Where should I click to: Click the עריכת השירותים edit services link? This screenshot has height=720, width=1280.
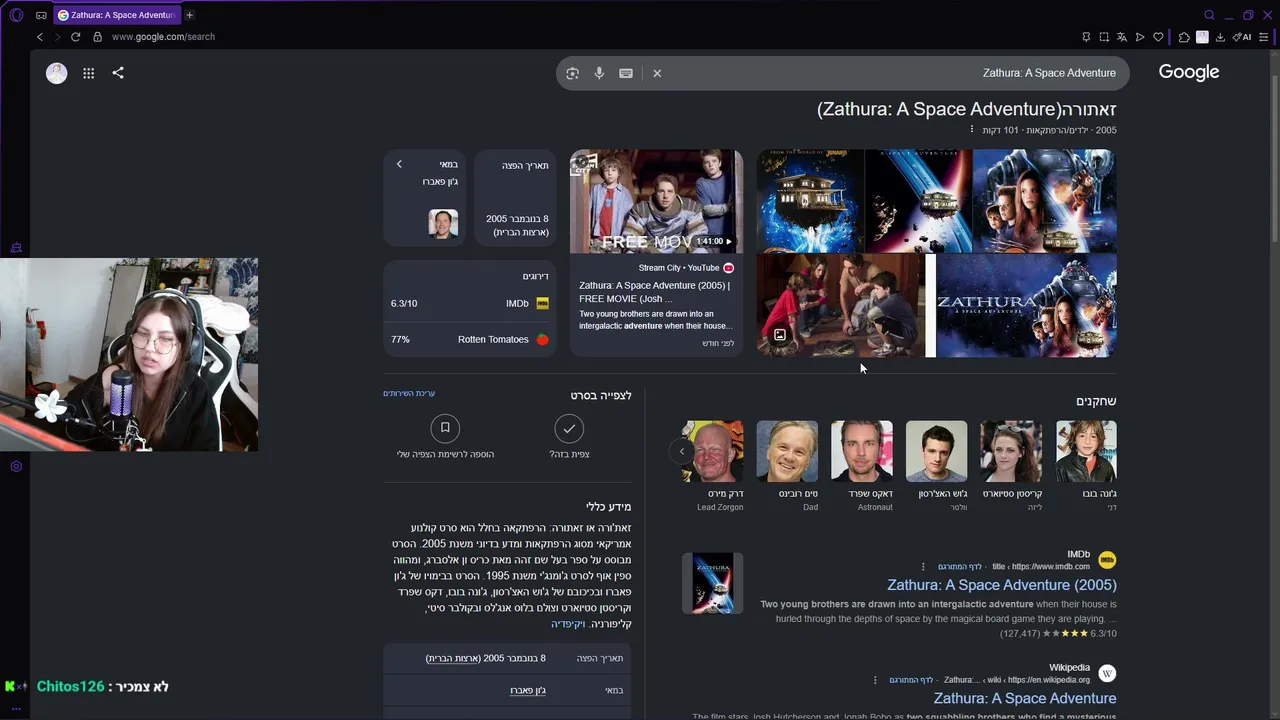409,394
